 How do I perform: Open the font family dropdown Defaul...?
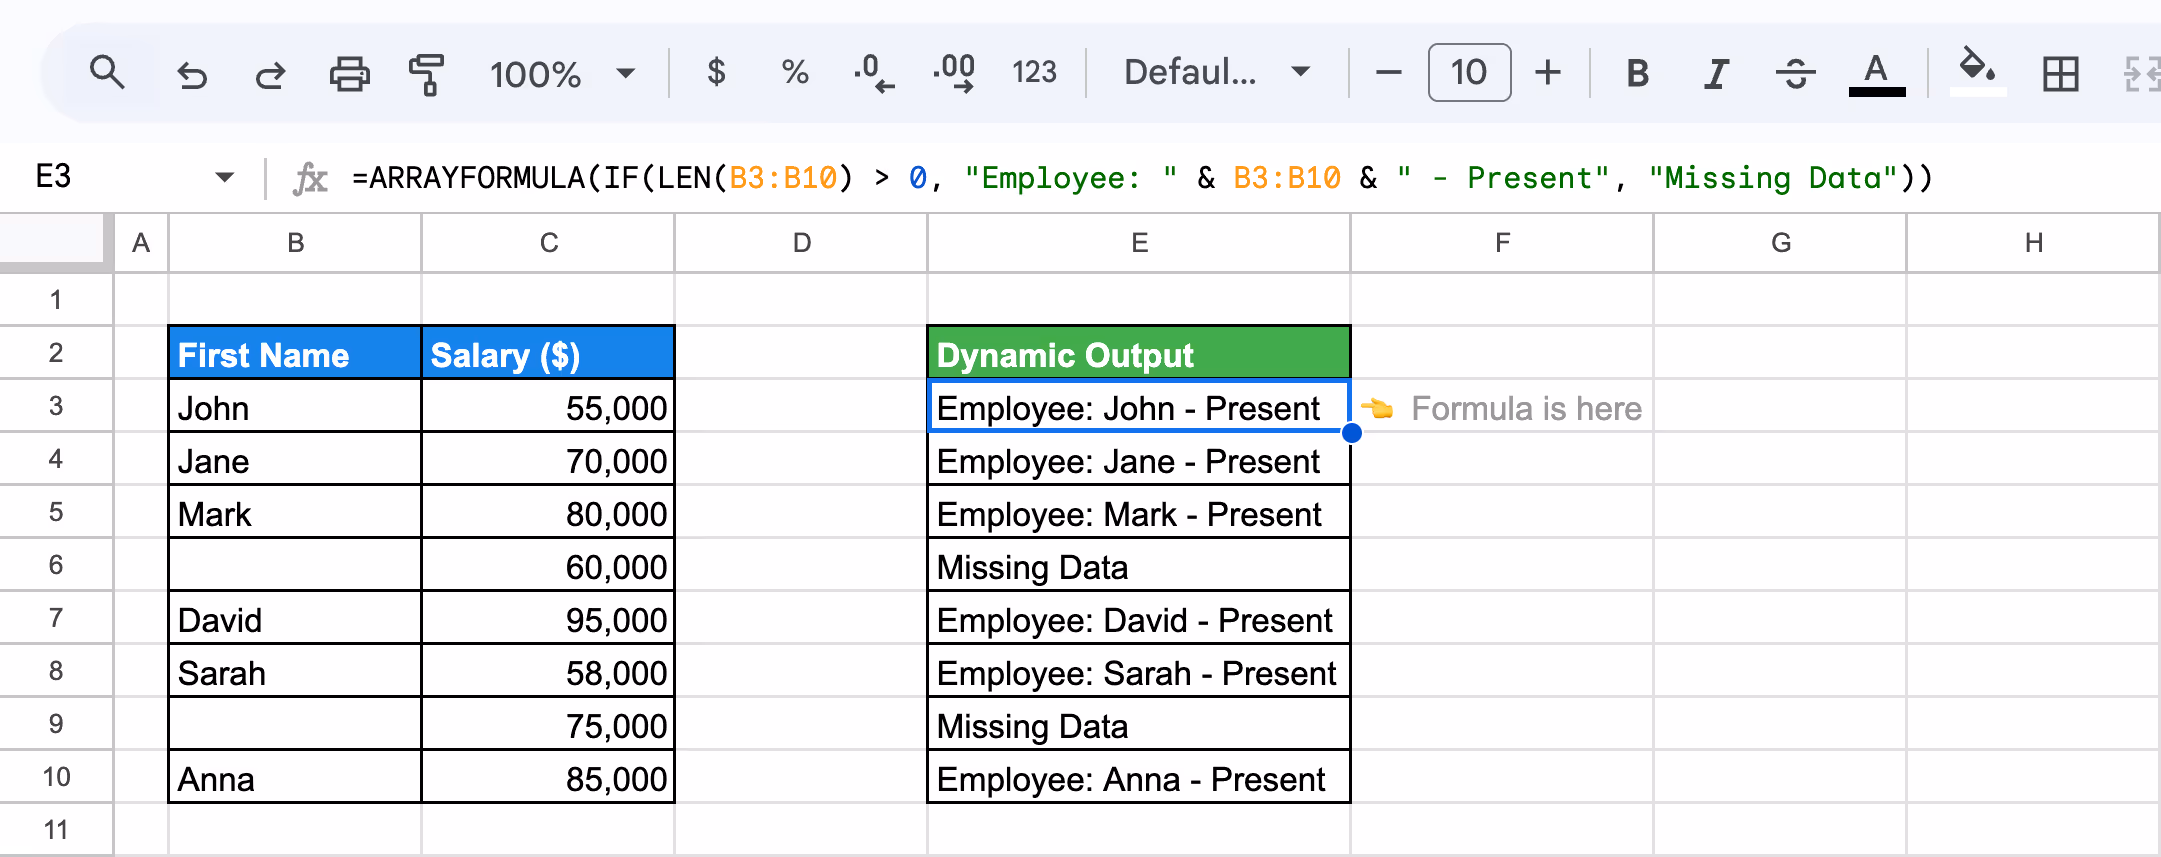pos(1216,72)
